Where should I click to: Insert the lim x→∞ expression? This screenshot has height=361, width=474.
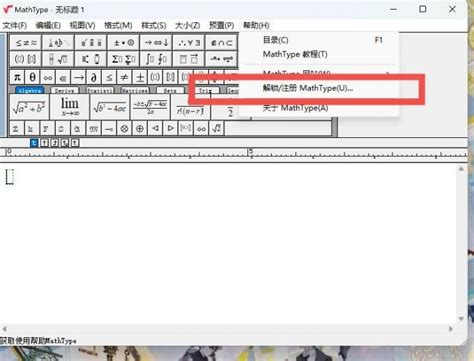point(70,107)
